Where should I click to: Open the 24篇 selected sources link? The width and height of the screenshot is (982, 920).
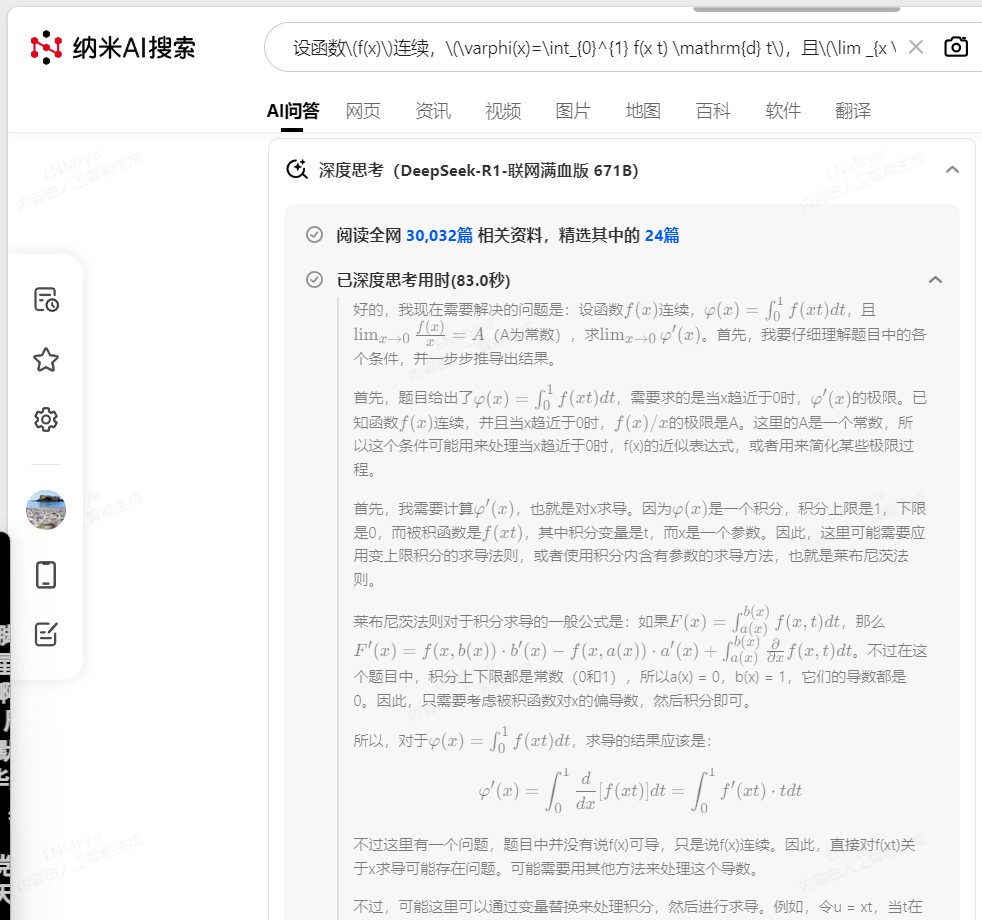[662, 235]
